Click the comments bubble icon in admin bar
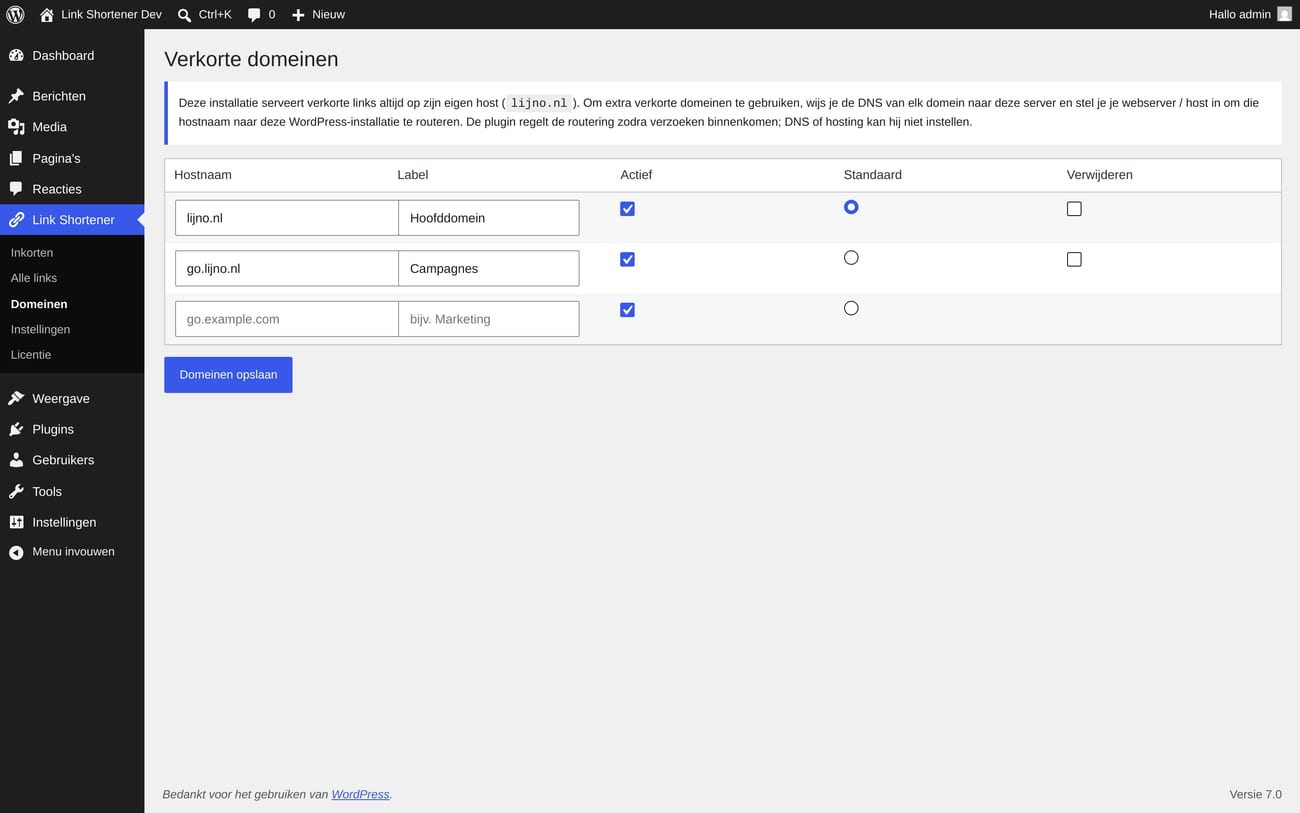1300x813 pixels. (x=254, y=15)
